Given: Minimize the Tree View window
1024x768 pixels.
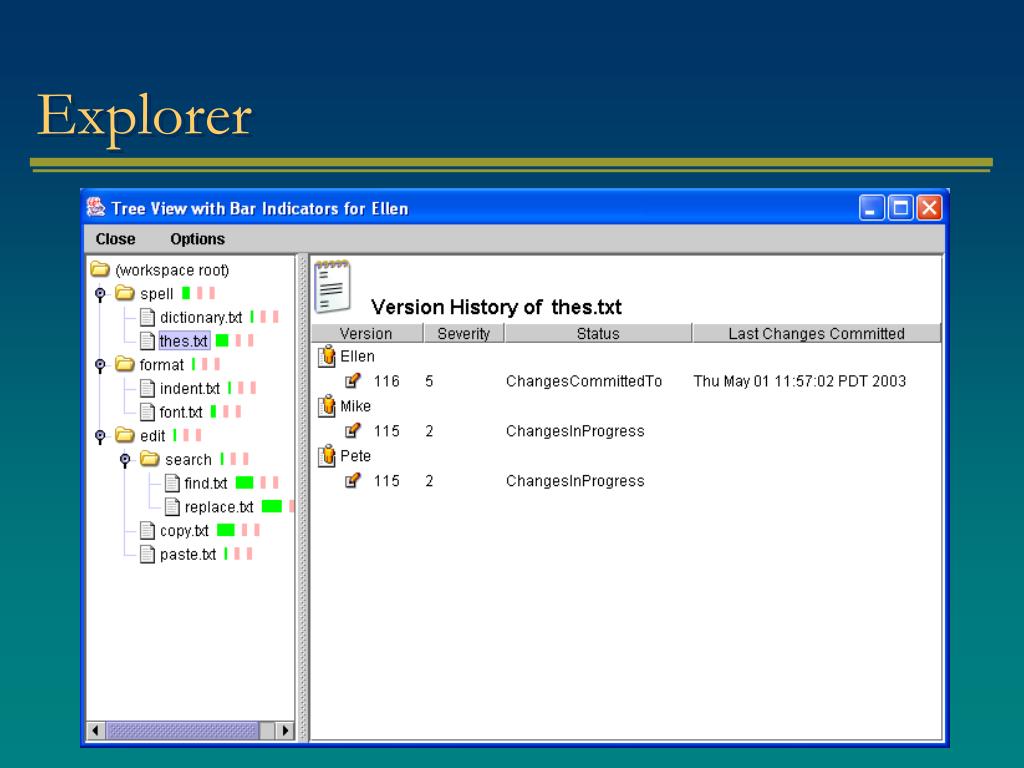Looking at the screenshot, I should click(x=872, y=208).
